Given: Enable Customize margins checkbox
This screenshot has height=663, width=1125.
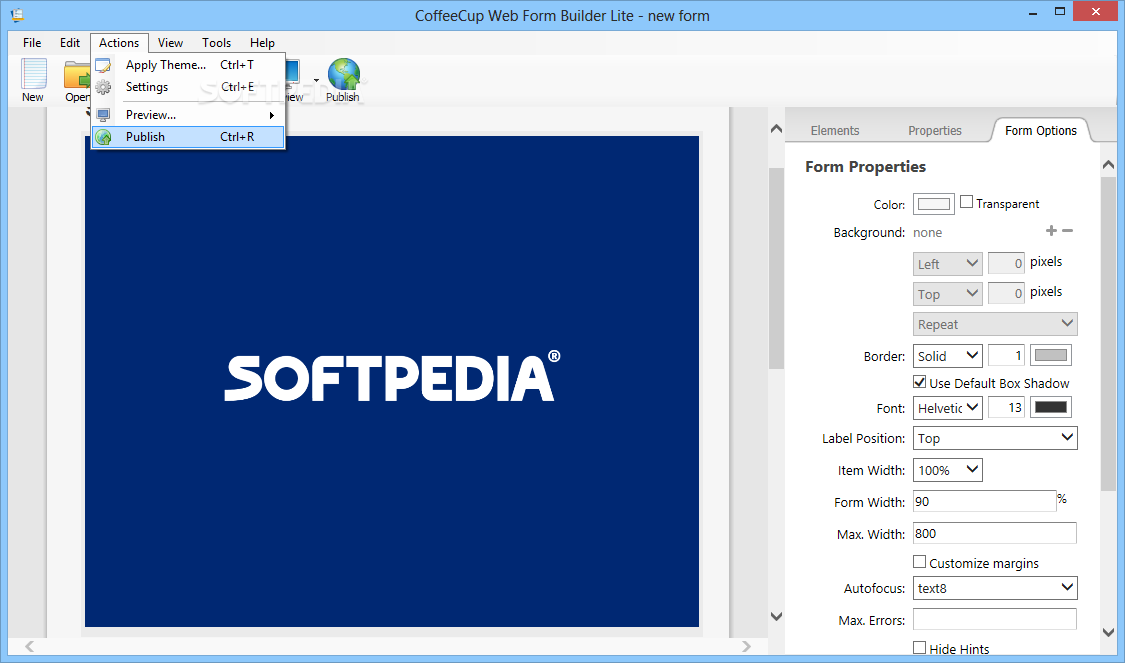Looking at the screenshot, I should (920, 562).
